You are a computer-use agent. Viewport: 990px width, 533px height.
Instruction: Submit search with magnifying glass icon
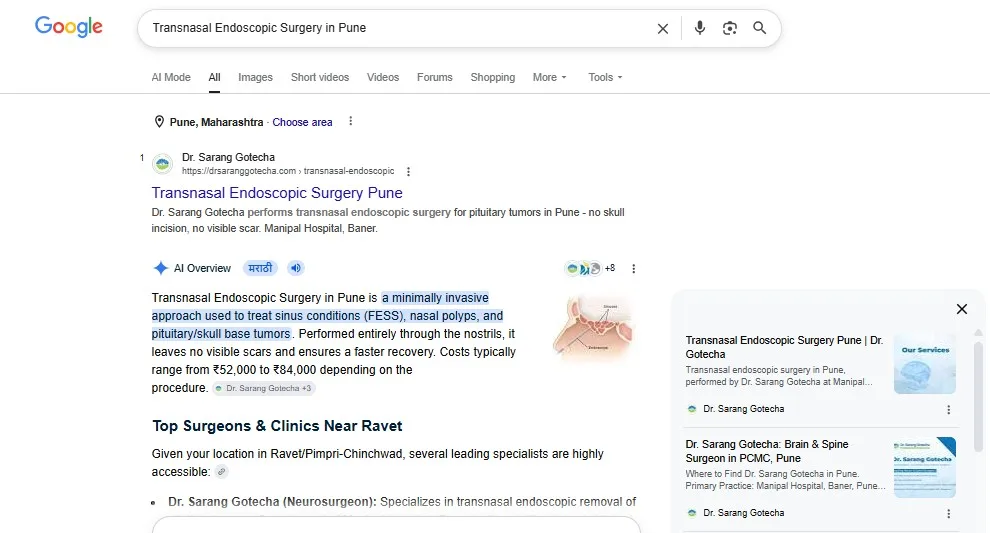[760, 28]
